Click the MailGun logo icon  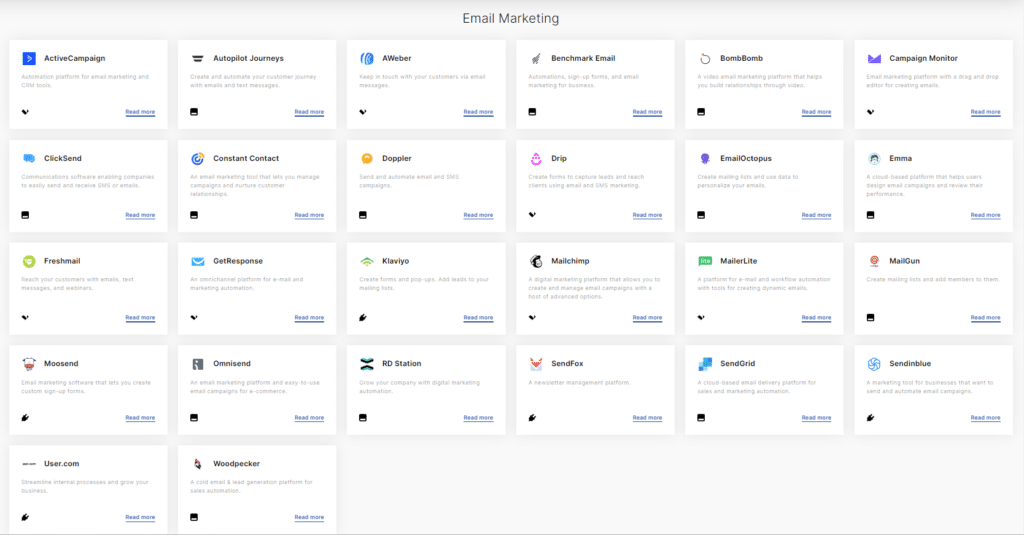pyautogui.click(x=874, y=261)
